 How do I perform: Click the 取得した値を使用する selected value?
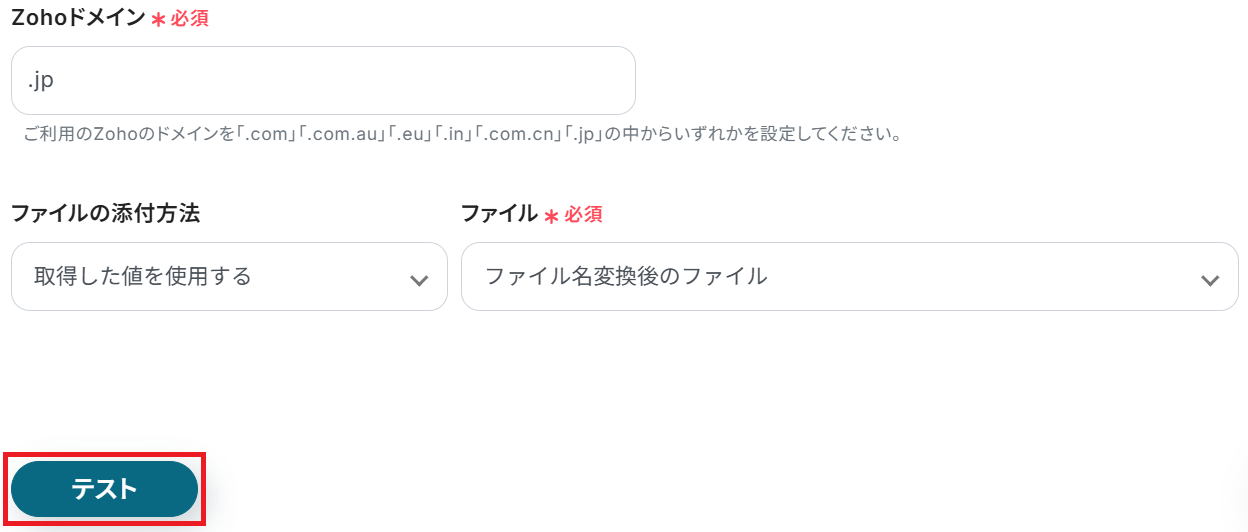[x=143, y=276]
